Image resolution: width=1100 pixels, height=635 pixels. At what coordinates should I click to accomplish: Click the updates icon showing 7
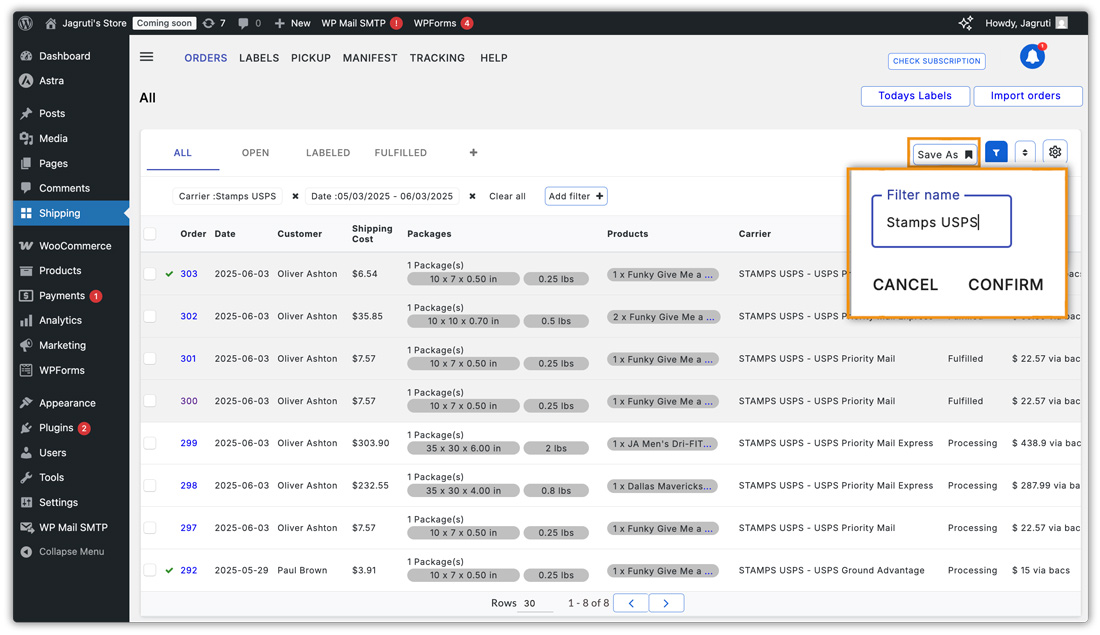click(214, 23)
